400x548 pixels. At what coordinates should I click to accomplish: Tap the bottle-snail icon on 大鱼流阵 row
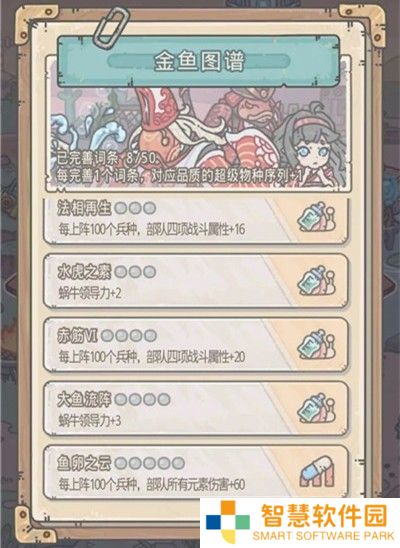[317, 408]
